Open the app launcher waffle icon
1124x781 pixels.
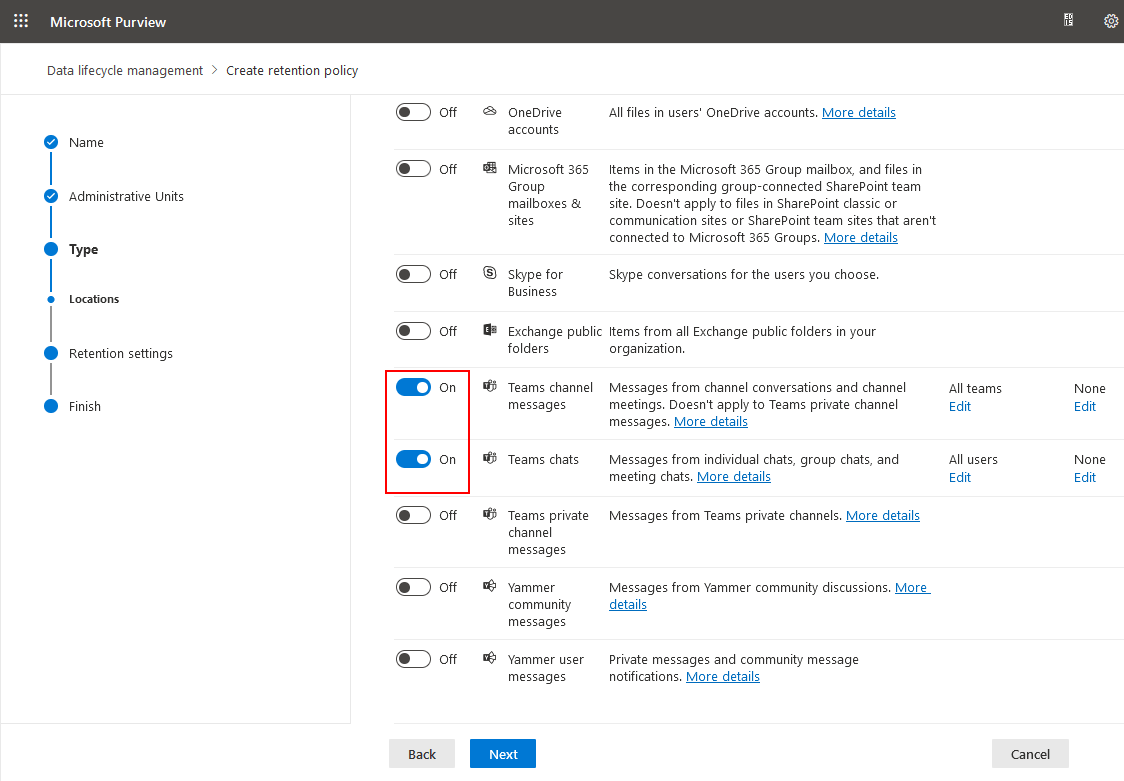click(x=21, y=21)
